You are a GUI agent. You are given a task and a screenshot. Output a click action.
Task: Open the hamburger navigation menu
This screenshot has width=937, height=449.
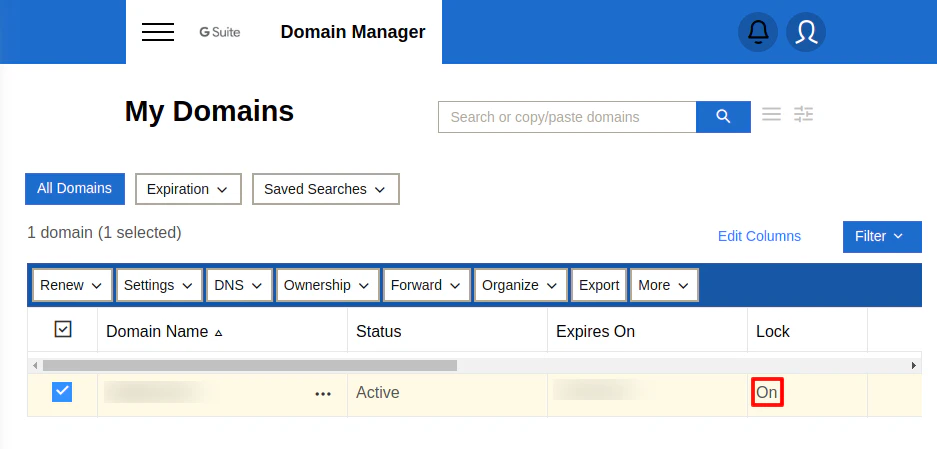(x=158, y=32)
